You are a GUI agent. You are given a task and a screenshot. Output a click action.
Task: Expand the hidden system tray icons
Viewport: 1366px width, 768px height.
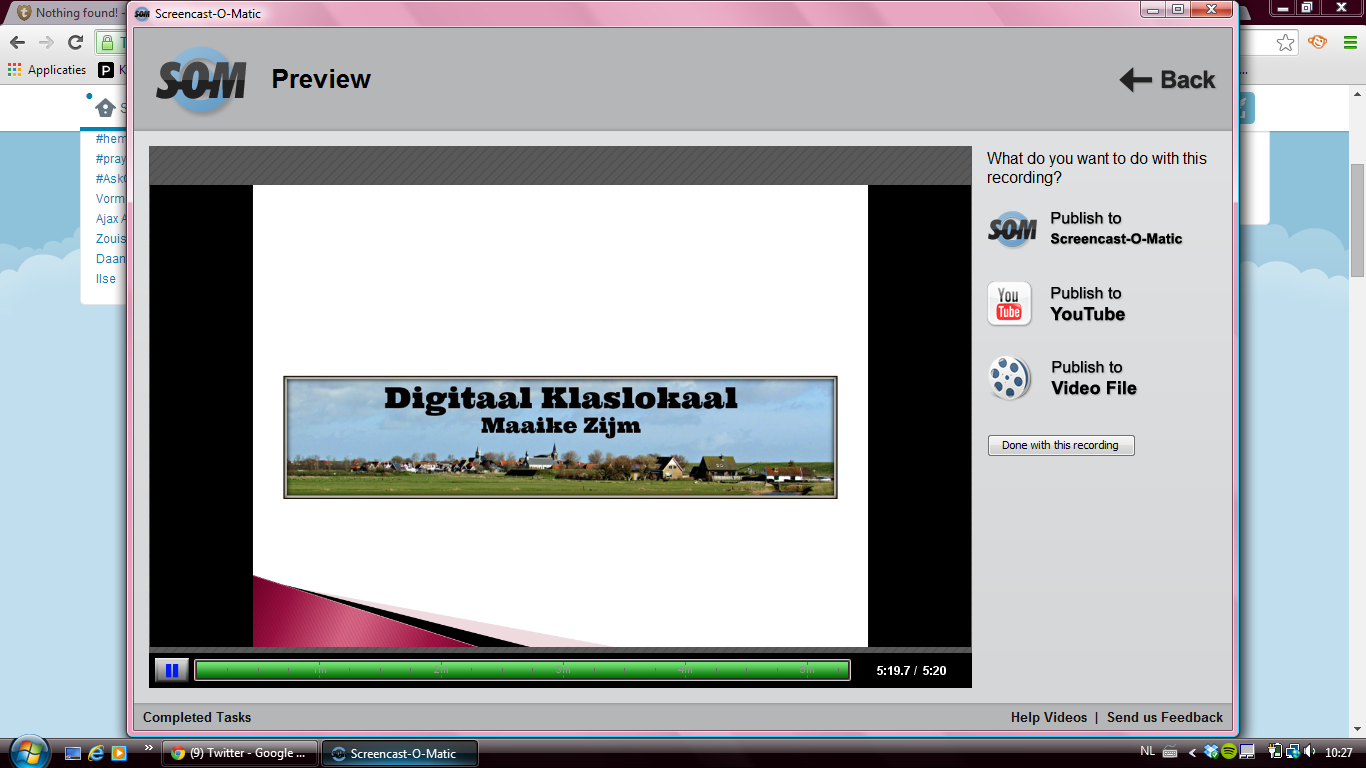1192,752
